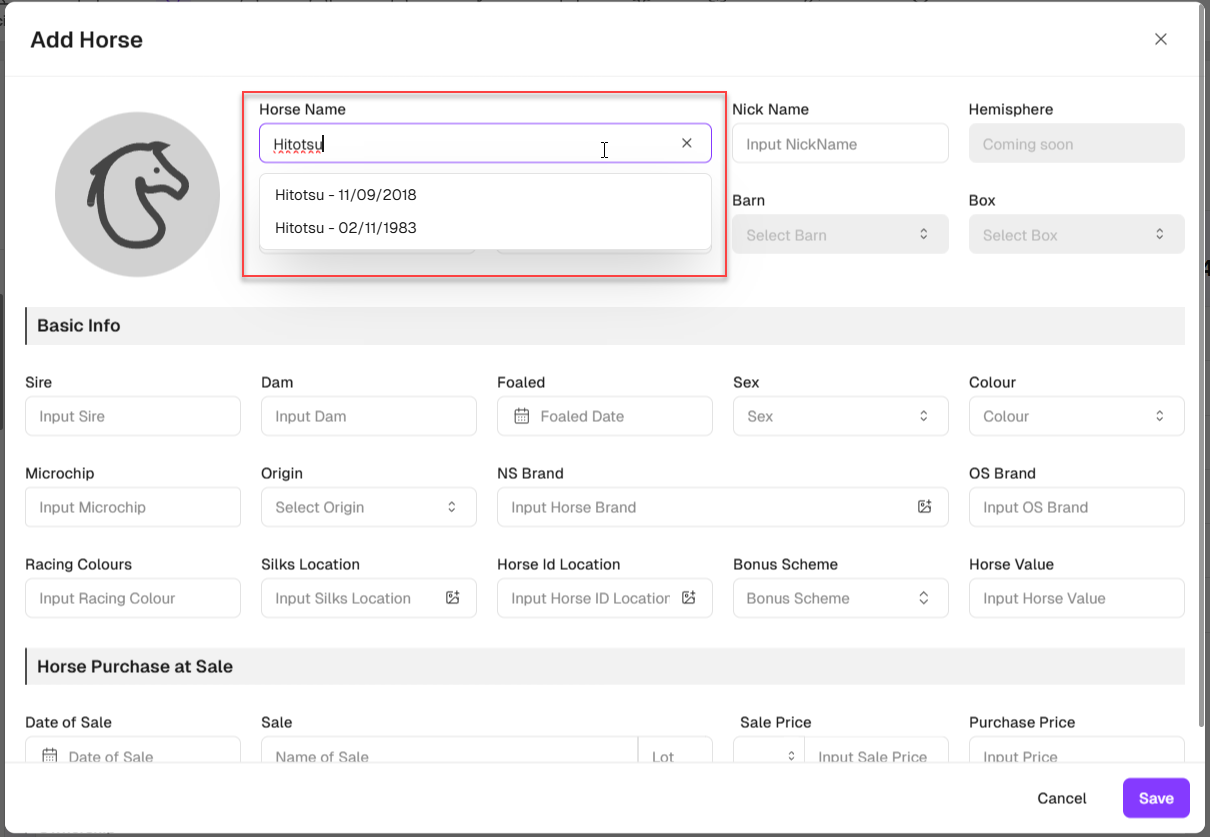This screenshot has width=1210, height=837.
Task: Click the image icon in Horse Id Location
Action: pos(688,598)
